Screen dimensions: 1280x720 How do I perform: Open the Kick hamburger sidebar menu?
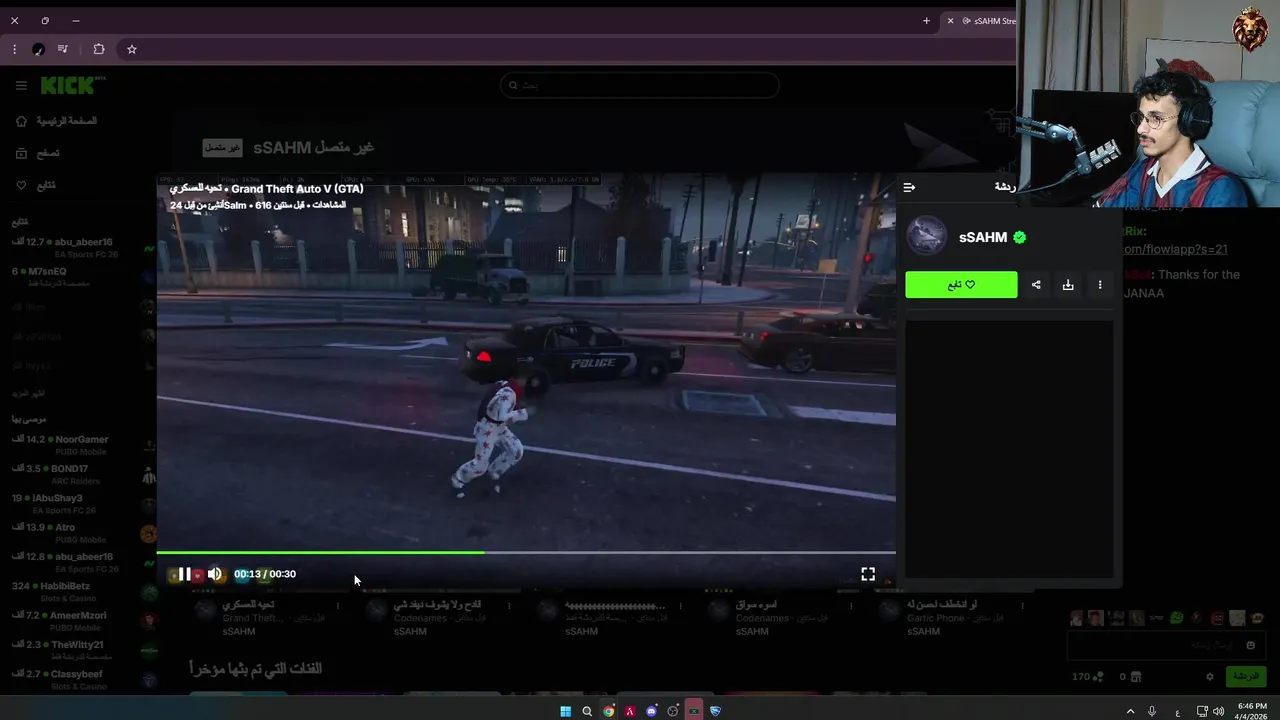coord(21,85)
